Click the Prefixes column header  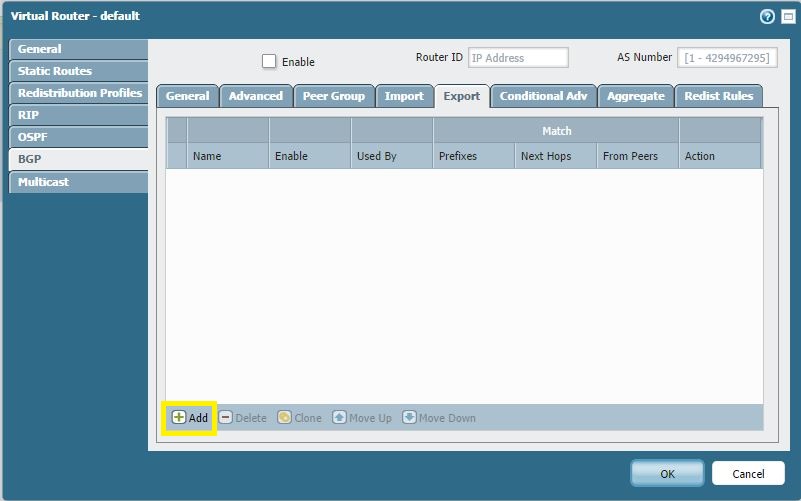[x=474, y=156]
